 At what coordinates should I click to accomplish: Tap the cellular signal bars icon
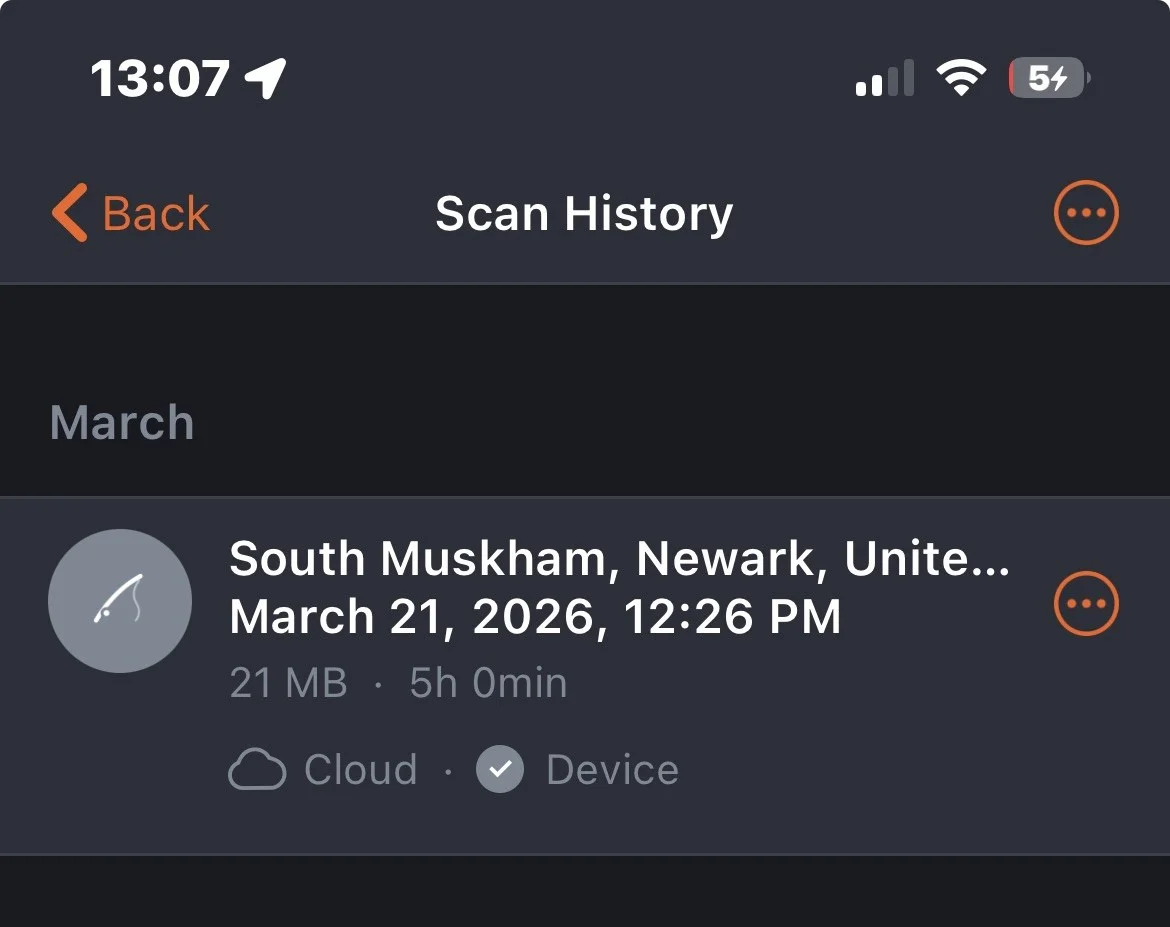coord(884,78)
